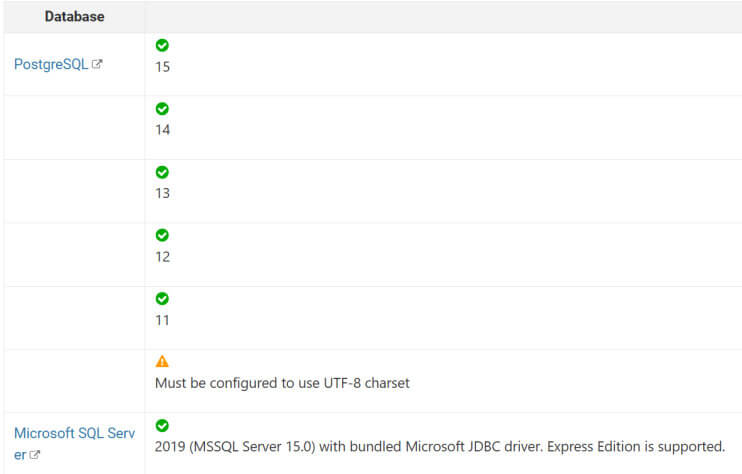Open the PostgreSQL link

point(51,64)
